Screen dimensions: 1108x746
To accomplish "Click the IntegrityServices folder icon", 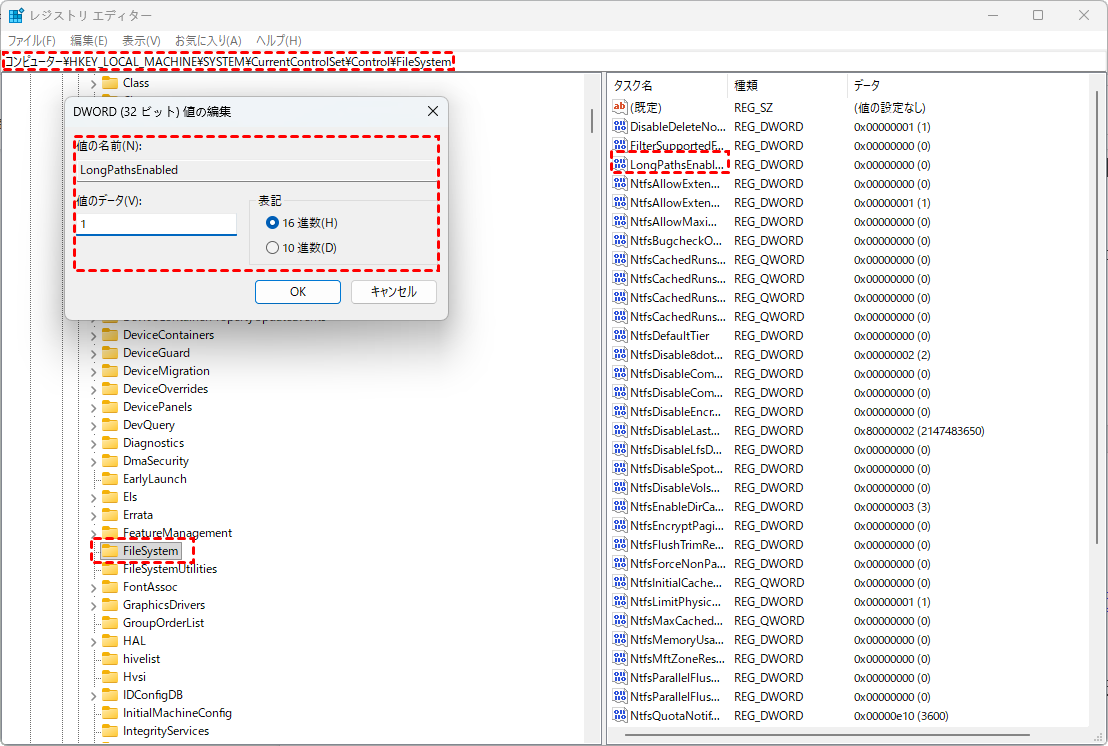I will [110, 730].
